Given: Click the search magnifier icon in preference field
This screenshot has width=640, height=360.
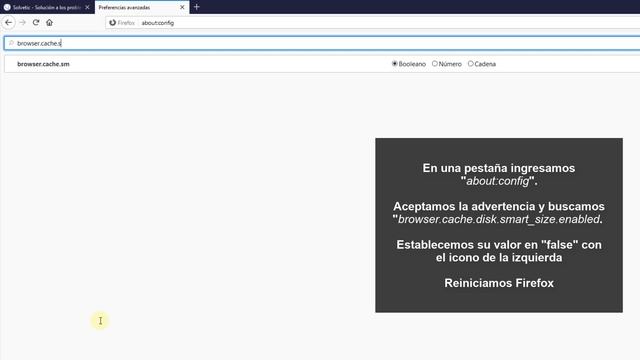Looking at the screenshot, I should coord(11,43).
